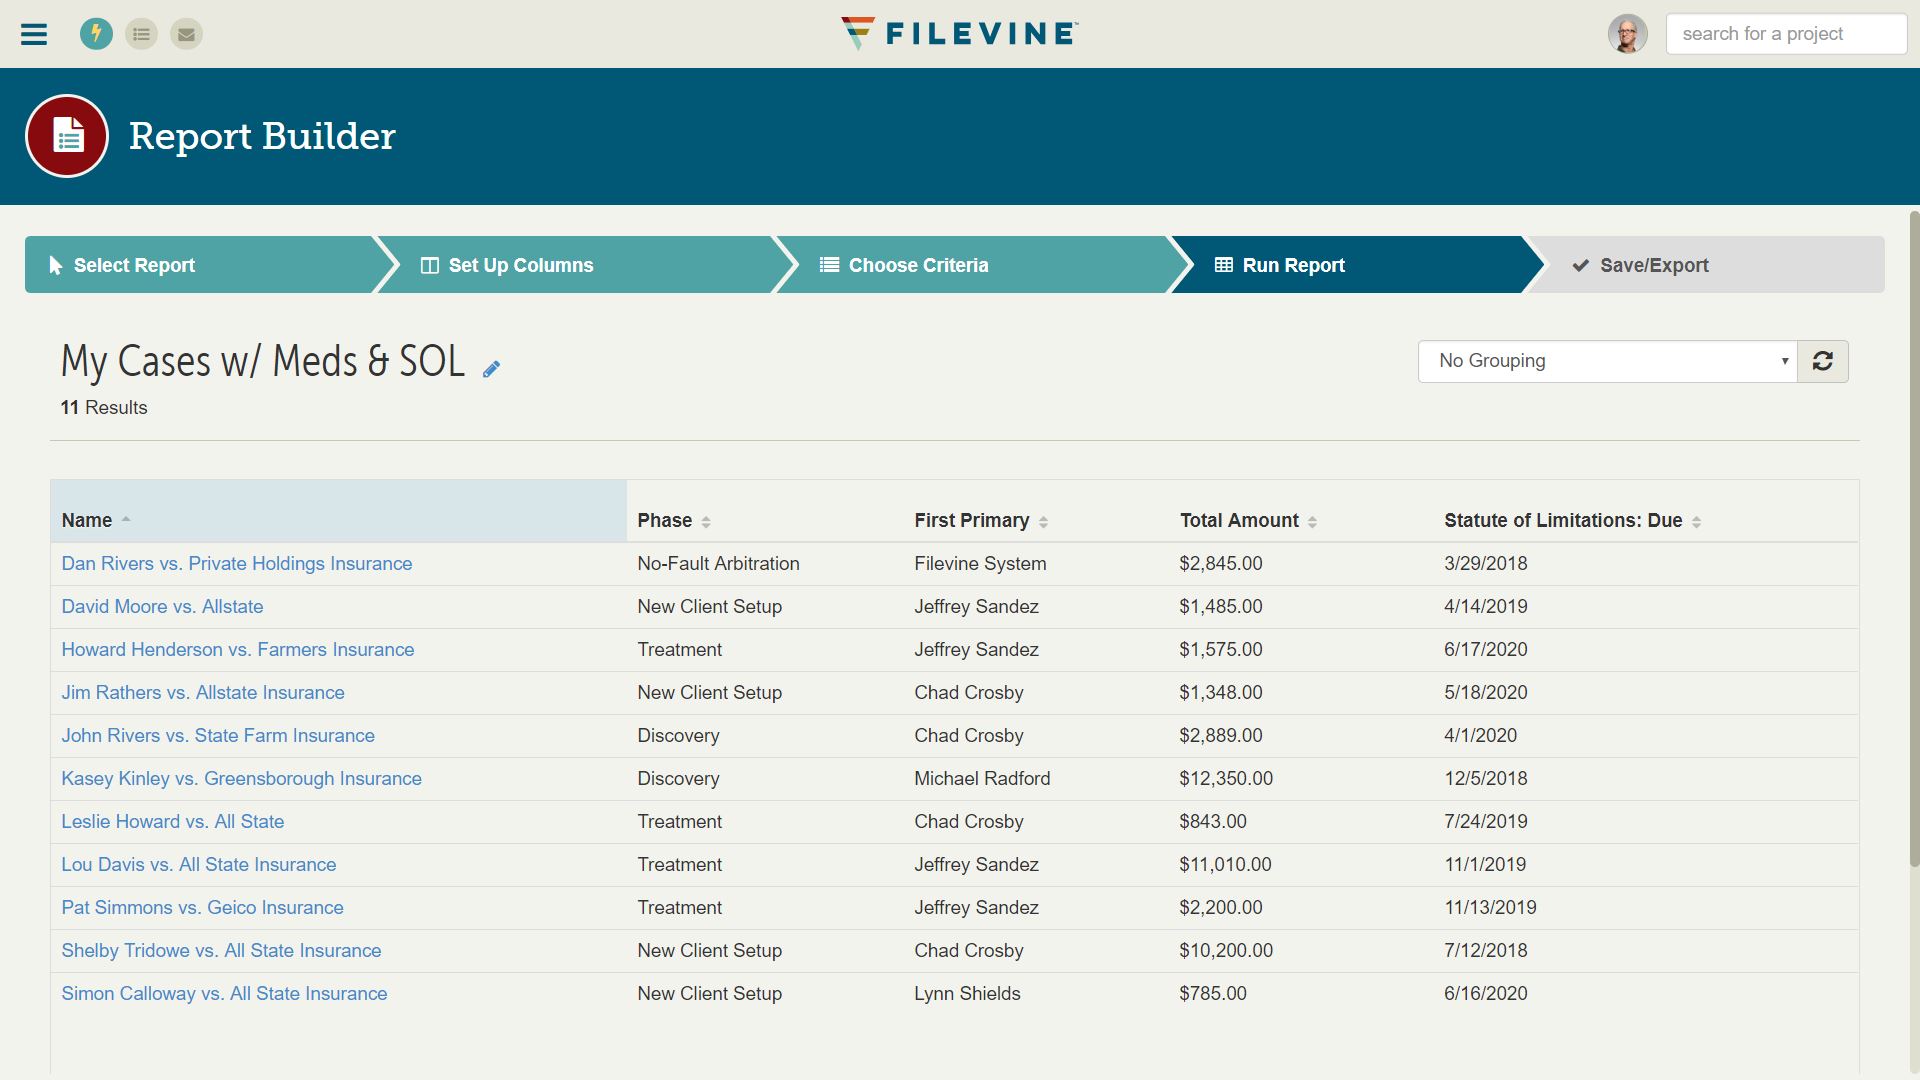Refresh the report results
Screen dimensions: 1920x1080
[x=1823, y=361]
